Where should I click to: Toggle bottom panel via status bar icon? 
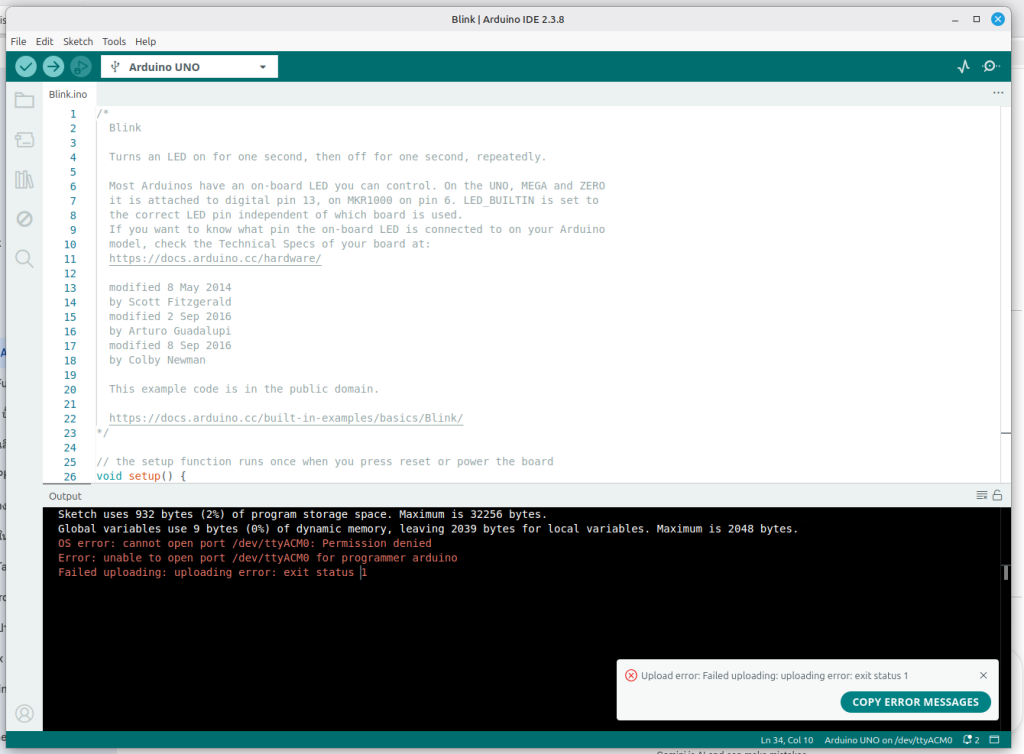click(x=995, y=740)
